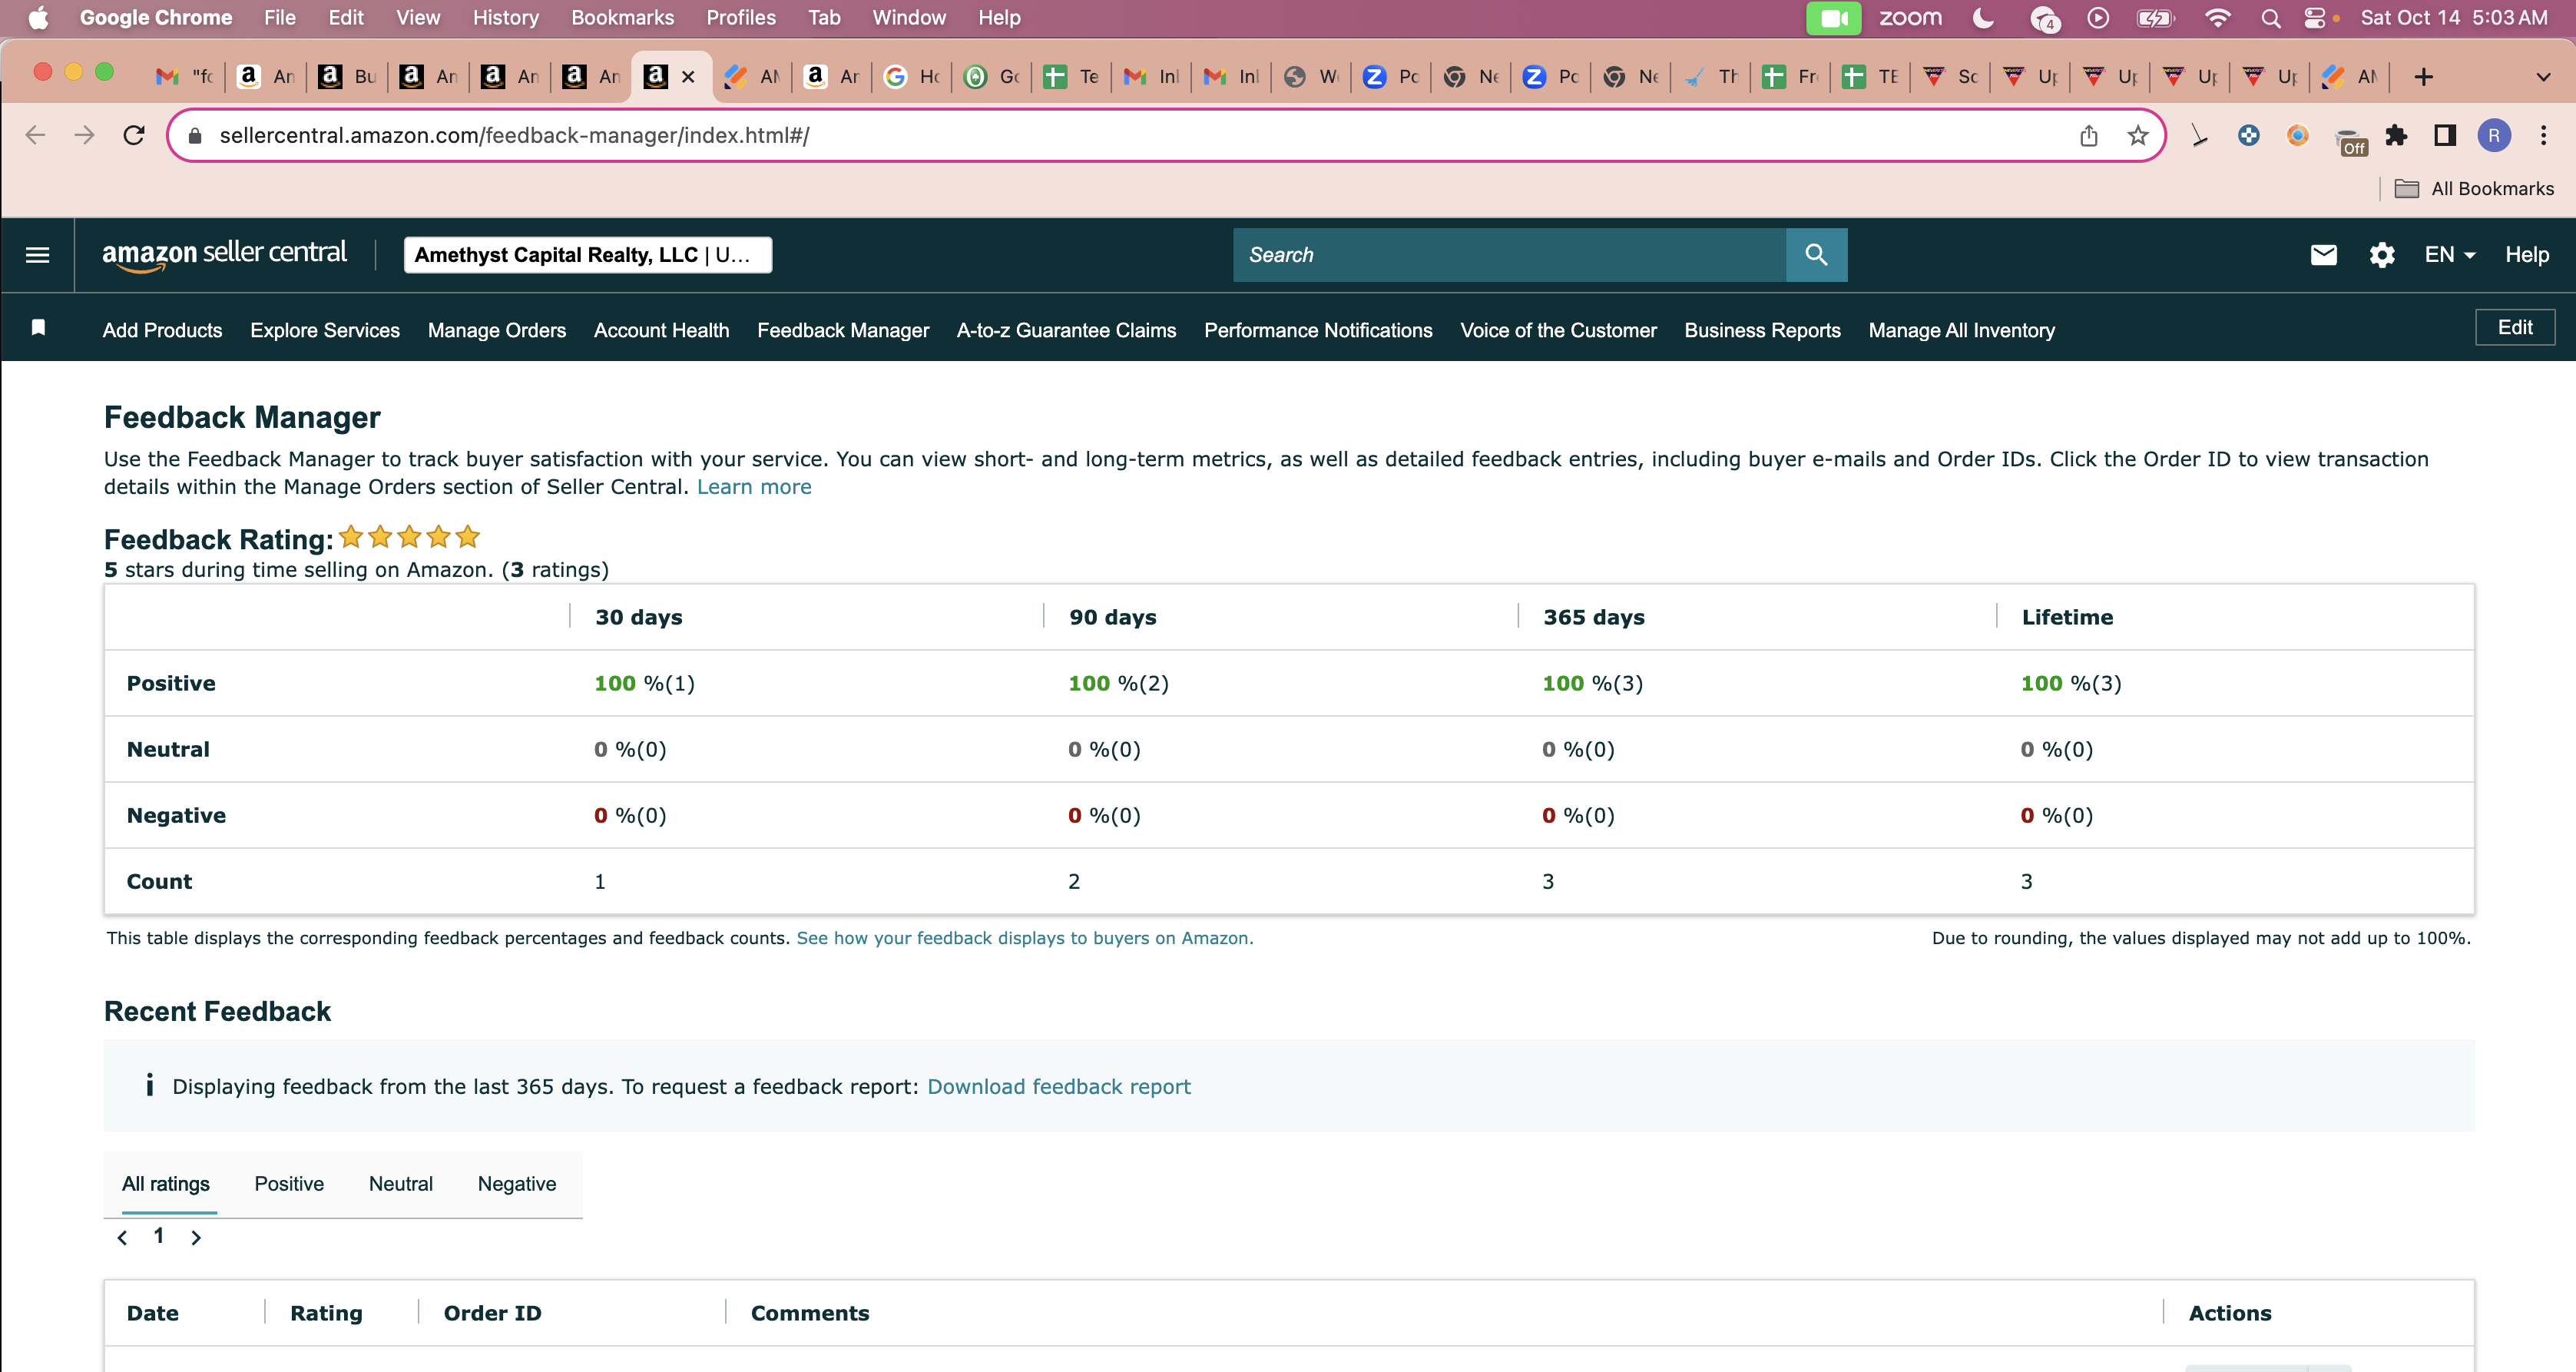Open Explore Services
This screenshot has width=2576, height=1372.
[x=325, y=330]
